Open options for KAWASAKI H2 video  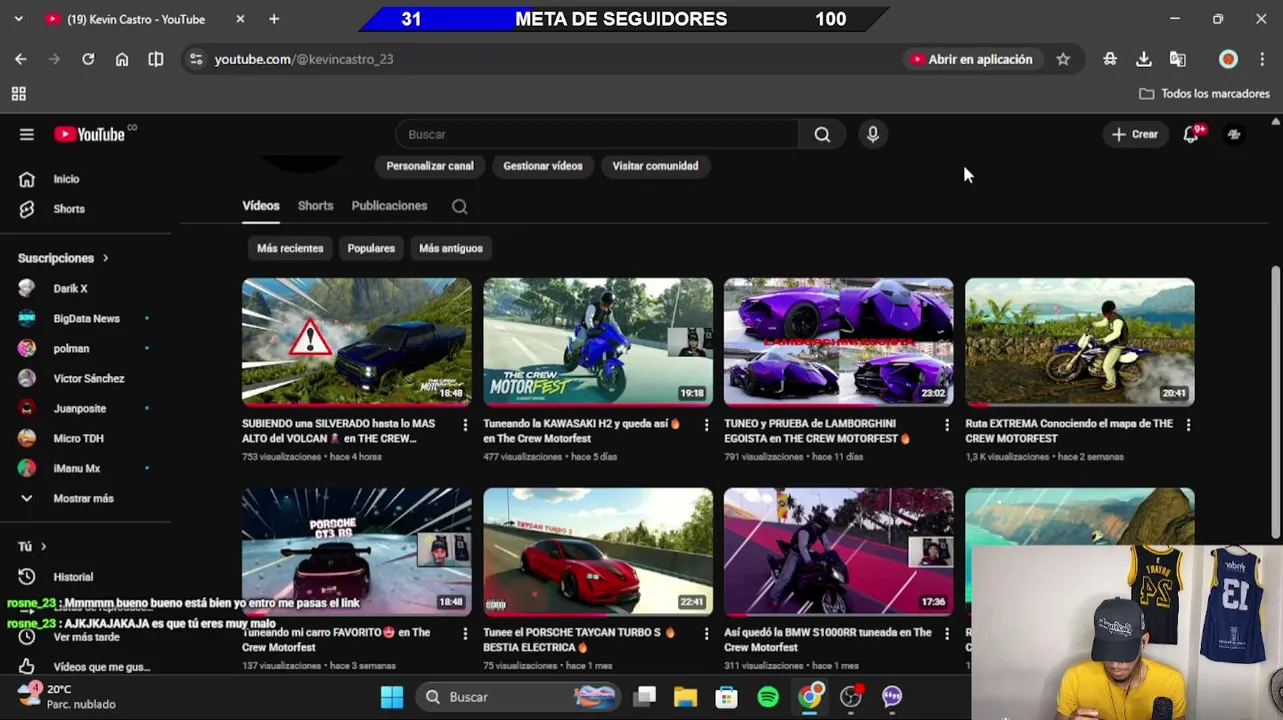click(706, 425)
